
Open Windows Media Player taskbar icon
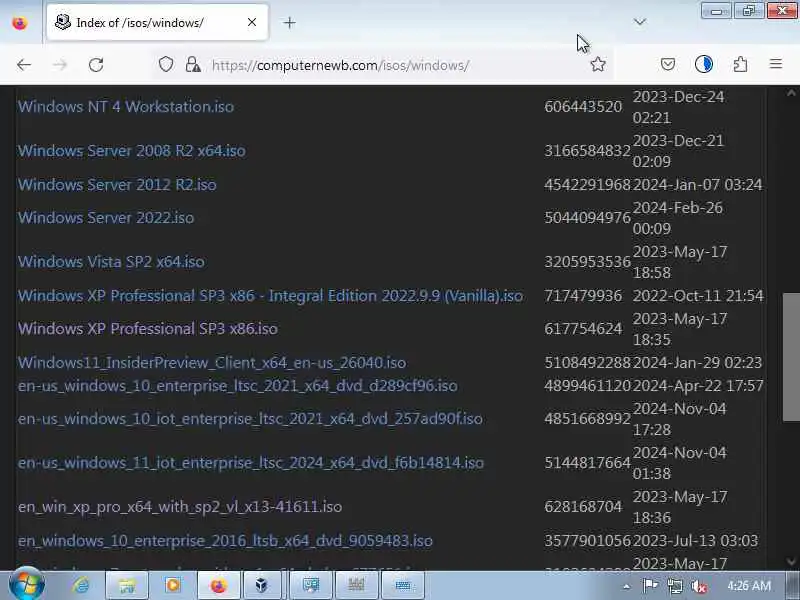tap(172, 585)
